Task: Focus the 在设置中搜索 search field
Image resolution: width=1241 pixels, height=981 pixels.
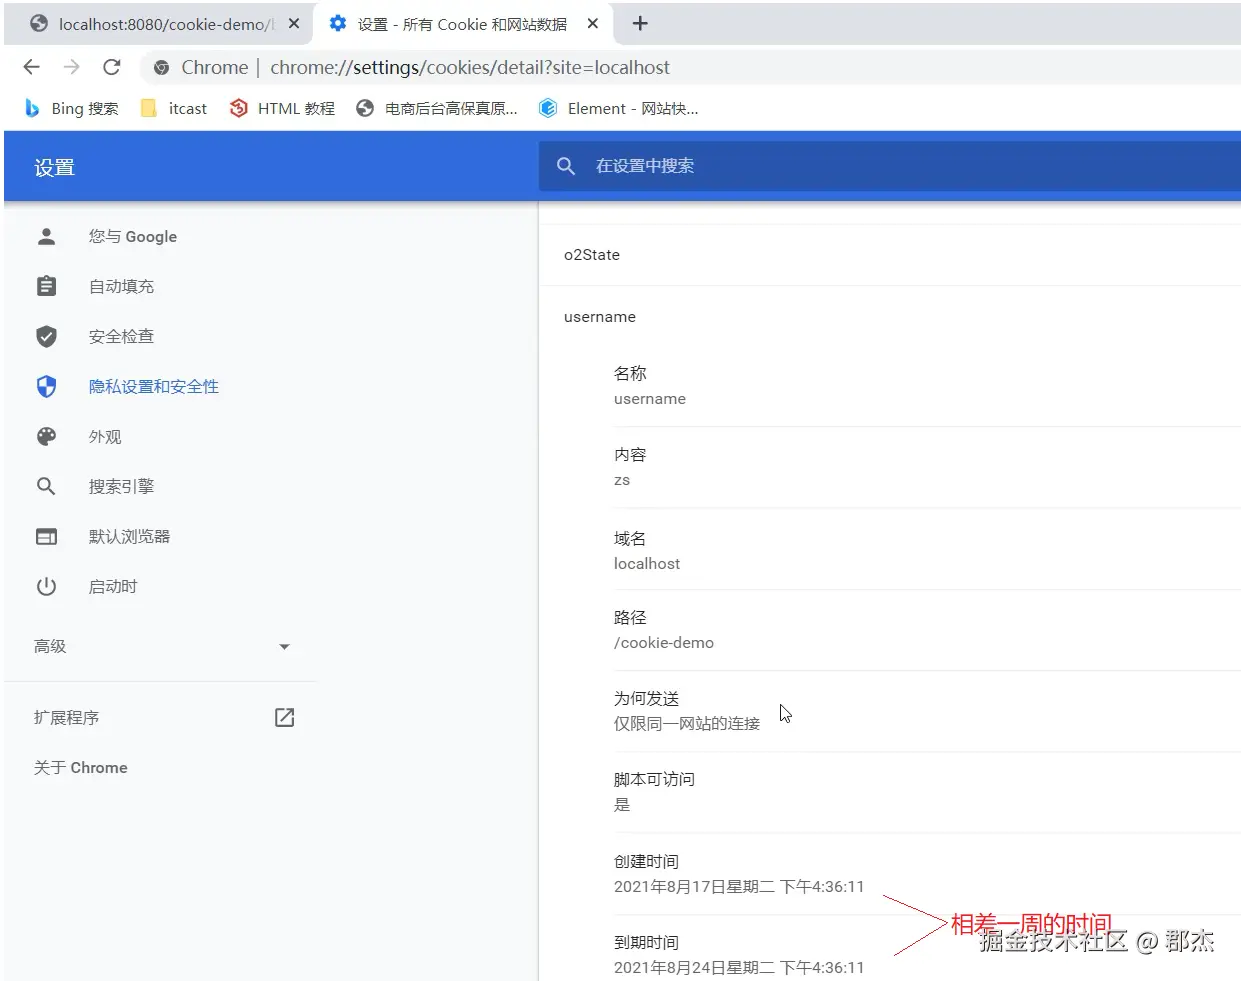Action: click(890, 166)
